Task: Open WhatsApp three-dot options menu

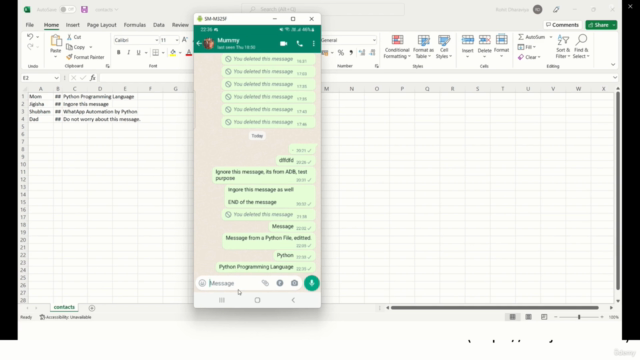Action: click(x=313, y=43)
